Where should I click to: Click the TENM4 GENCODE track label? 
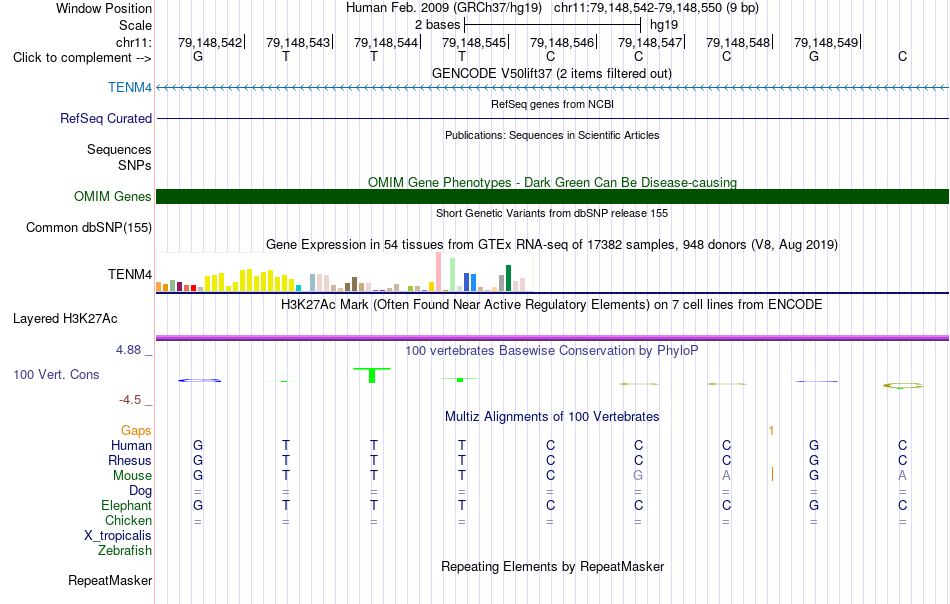[130, 87]
